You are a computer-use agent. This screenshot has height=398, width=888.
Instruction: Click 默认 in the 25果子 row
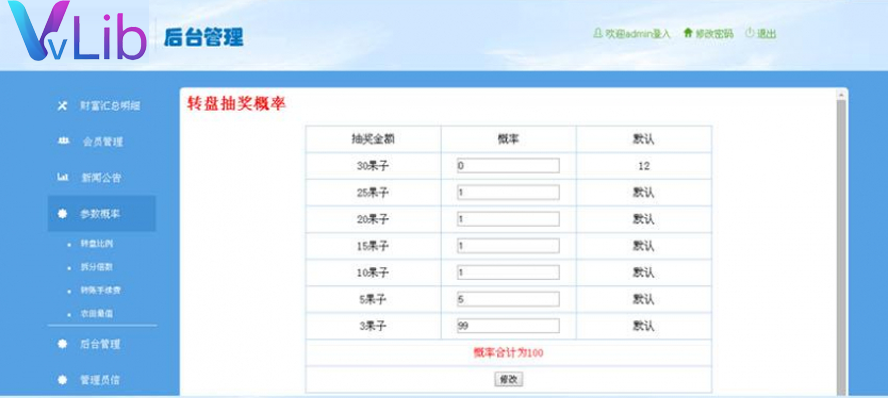point(643,192)
